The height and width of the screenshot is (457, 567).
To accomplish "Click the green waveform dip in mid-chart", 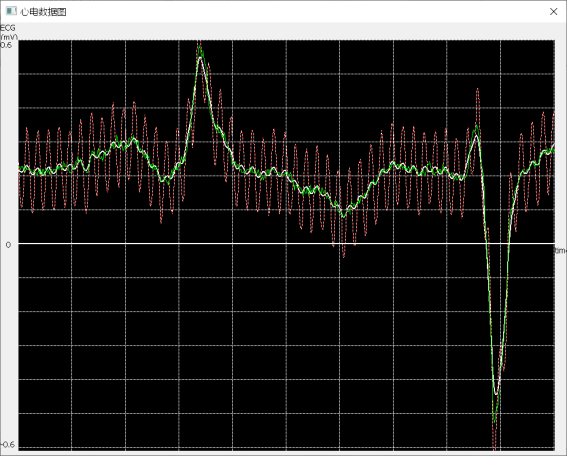I will pos(344,215).
